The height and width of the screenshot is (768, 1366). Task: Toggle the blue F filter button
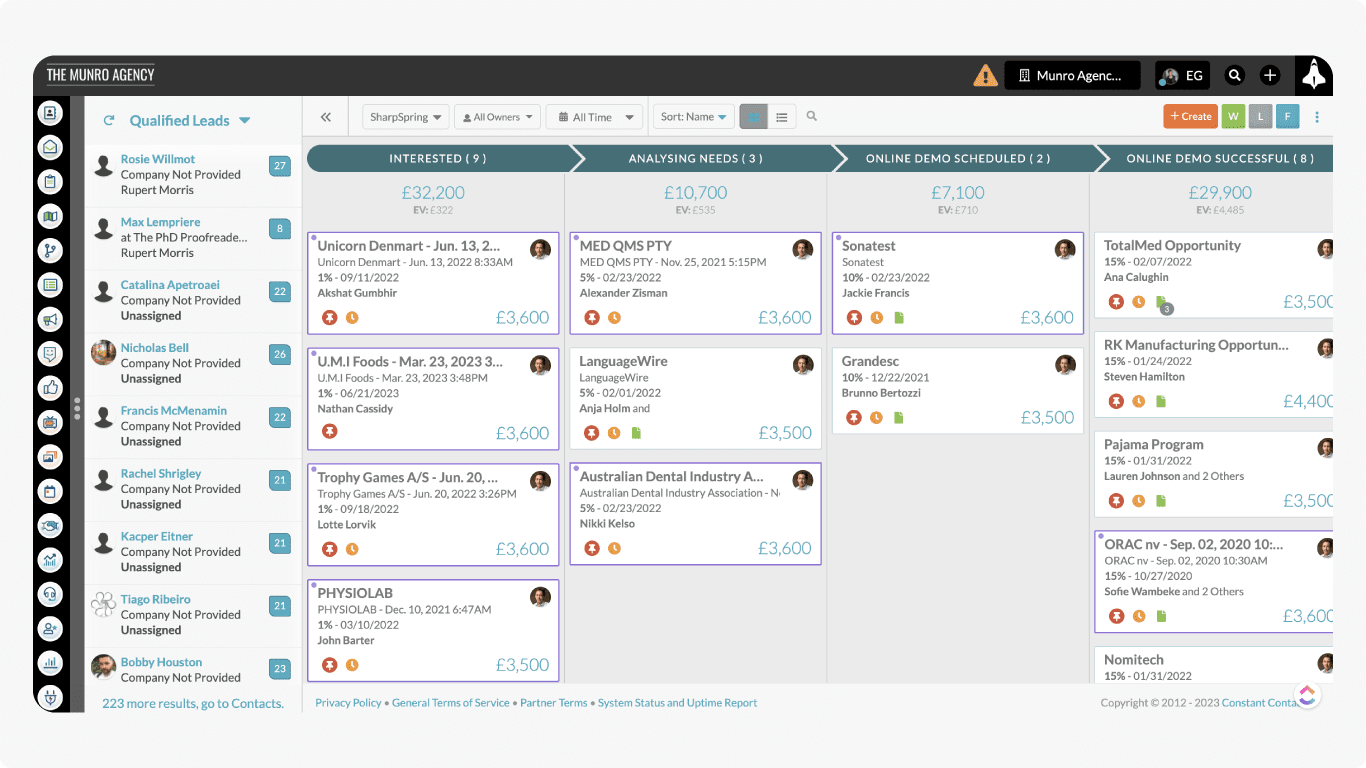1287,116
